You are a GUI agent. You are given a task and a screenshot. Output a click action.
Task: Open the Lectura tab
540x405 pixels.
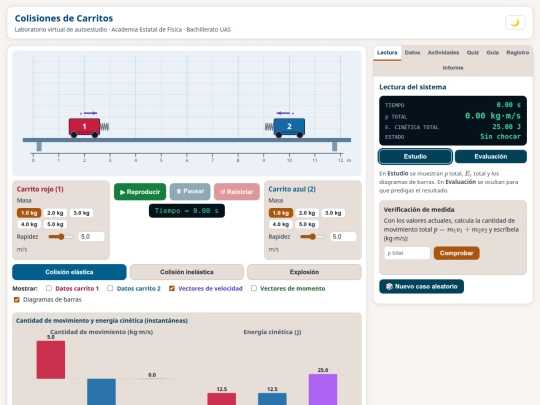[387, 53]
